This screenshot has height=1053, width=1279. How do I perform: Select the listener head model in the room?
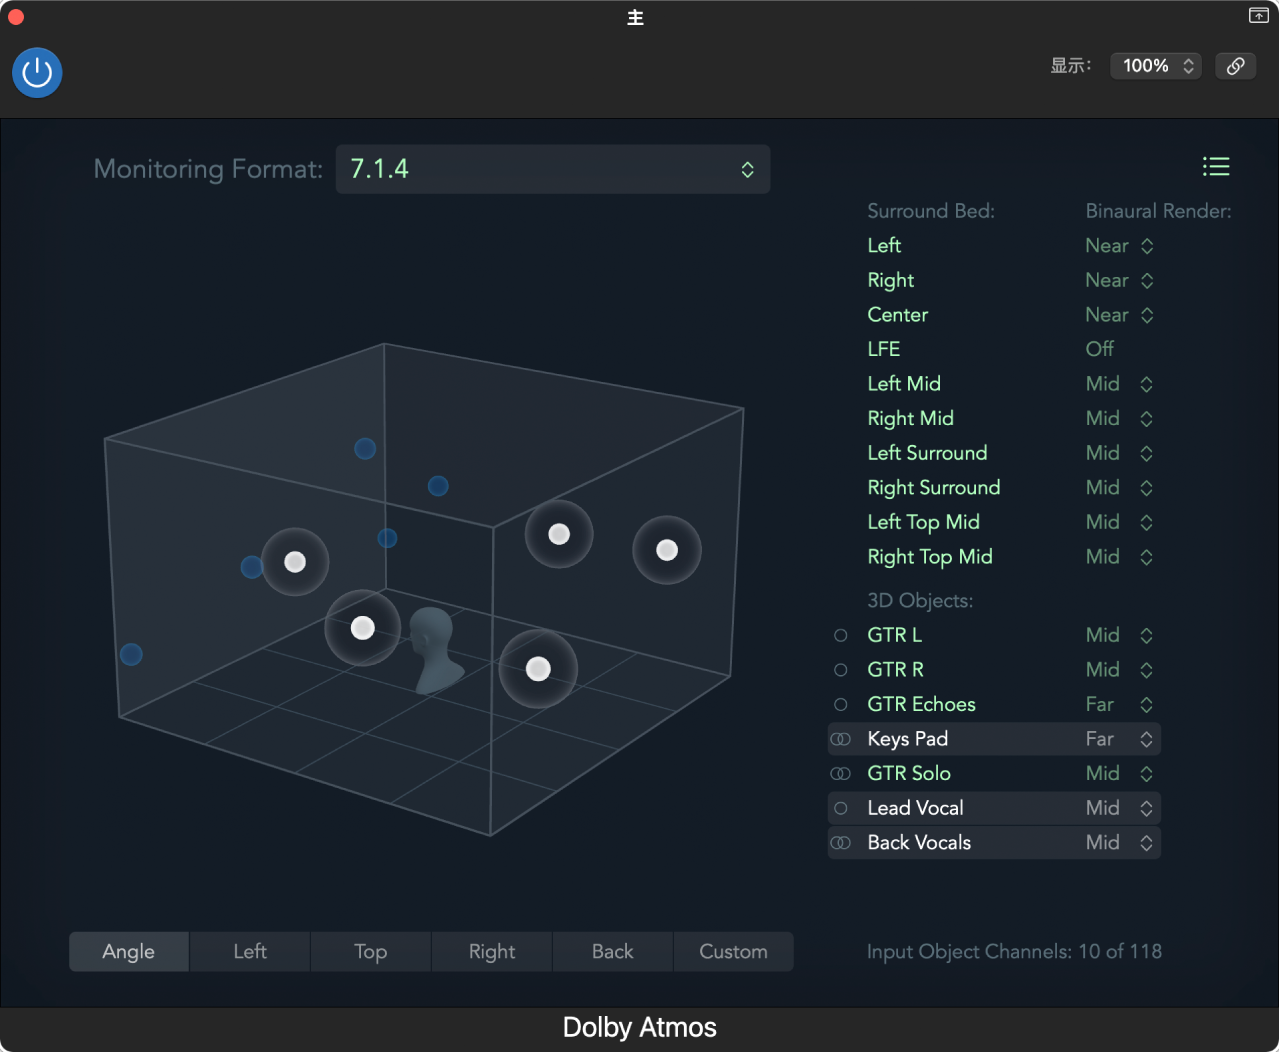(436, 650)
